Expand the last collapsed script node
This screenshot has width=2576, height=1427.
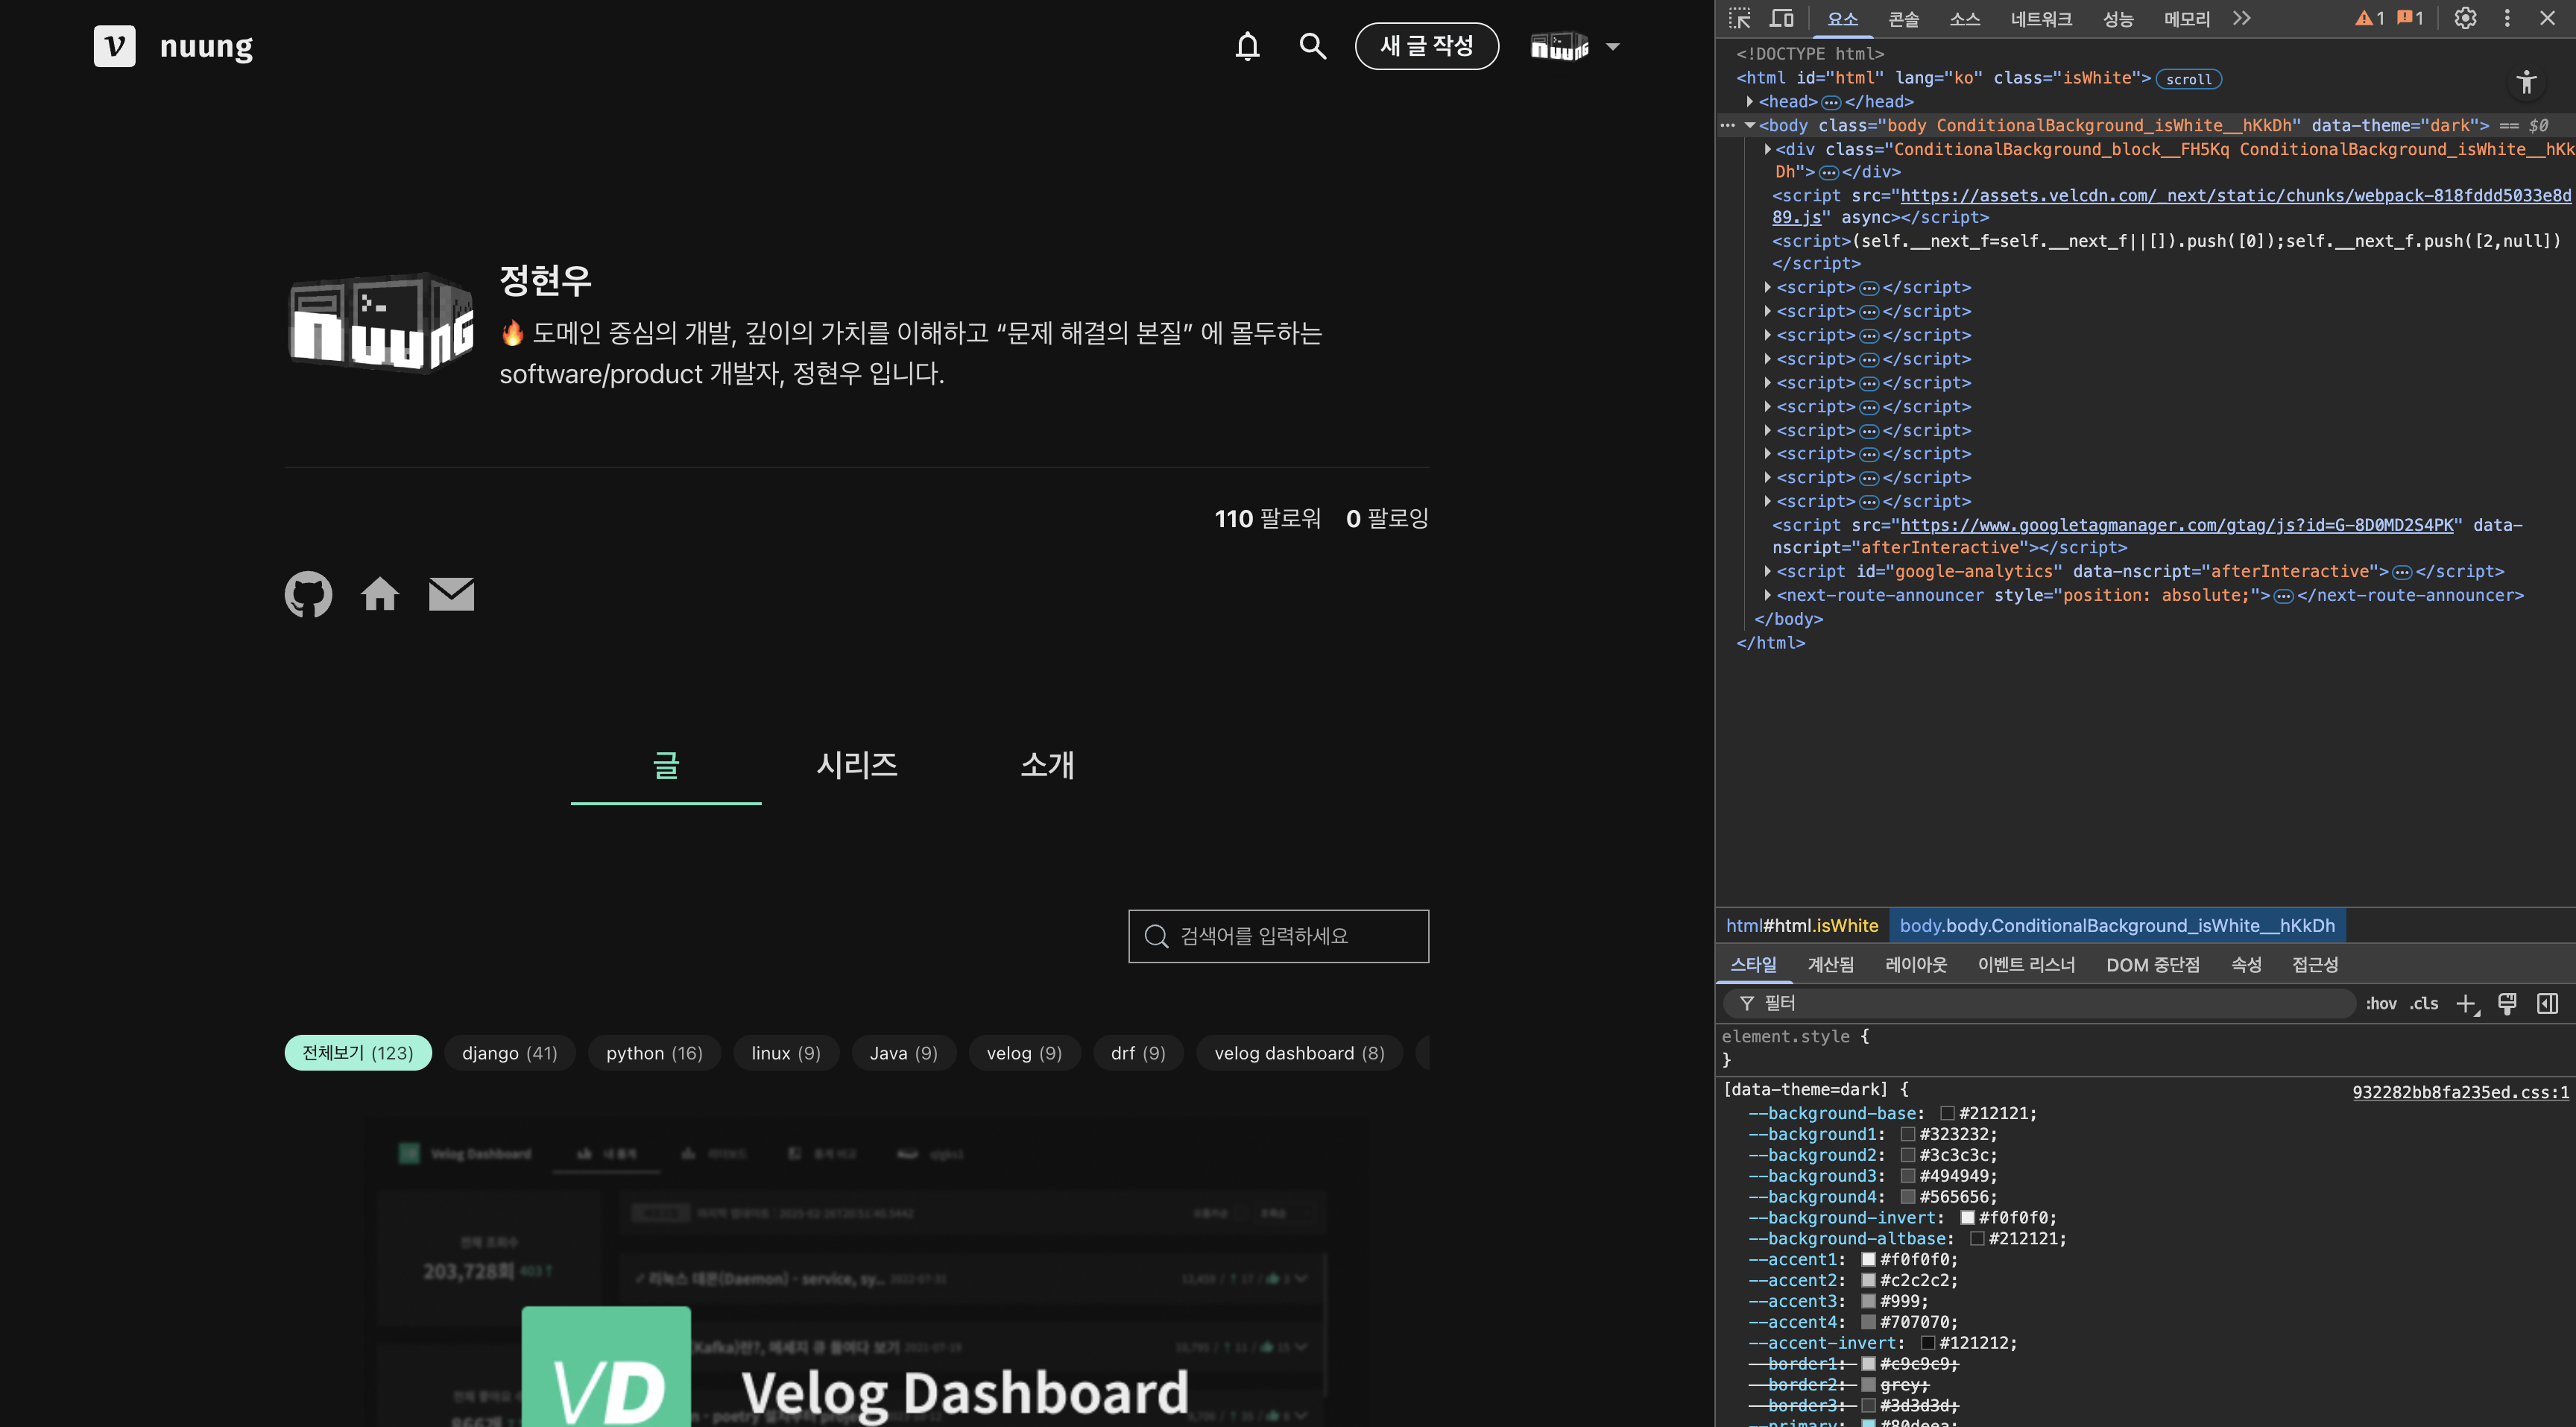click(1768, 501)
